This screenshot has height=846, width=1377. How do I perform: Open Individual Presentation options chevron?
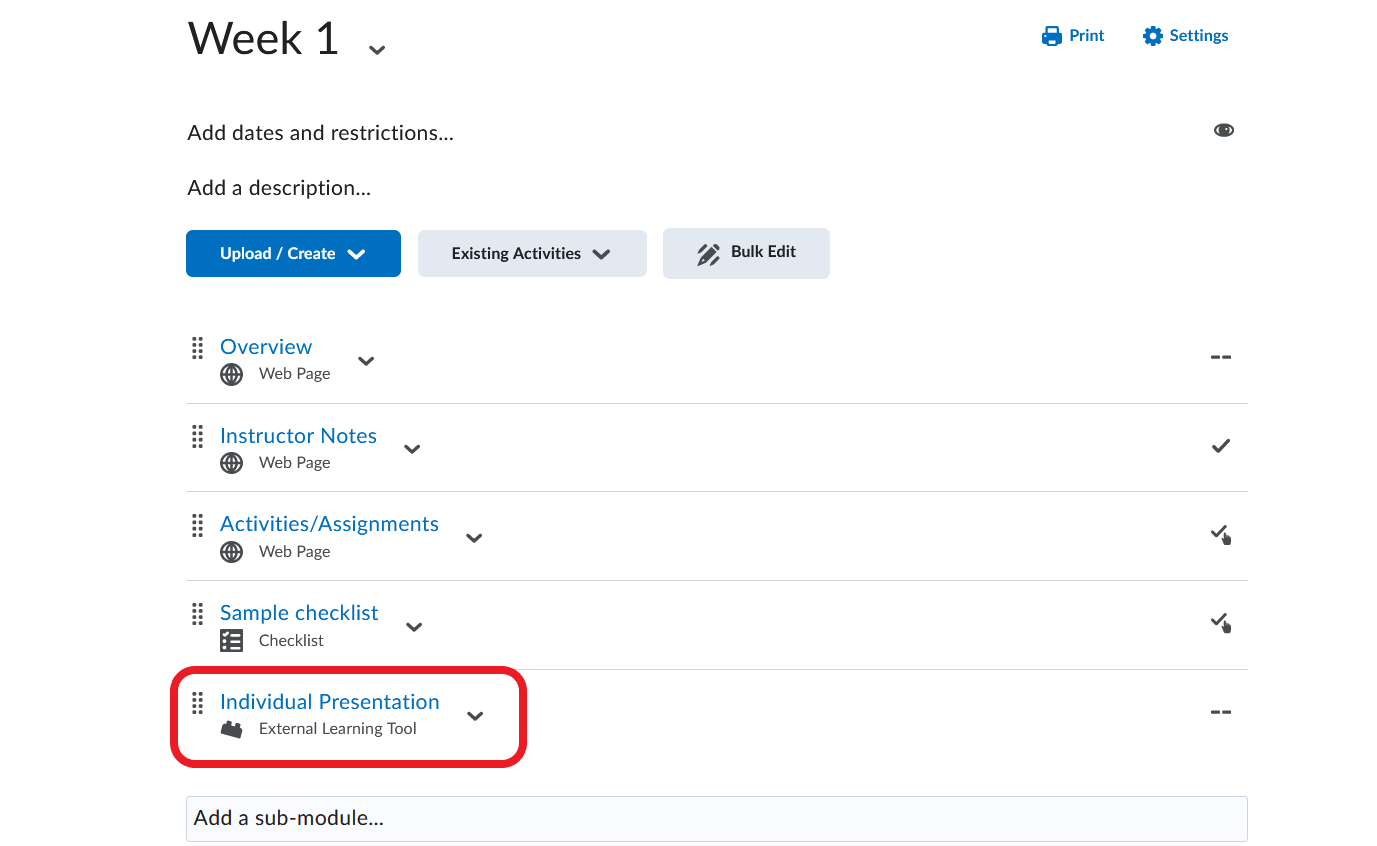[x=475, y=716]
